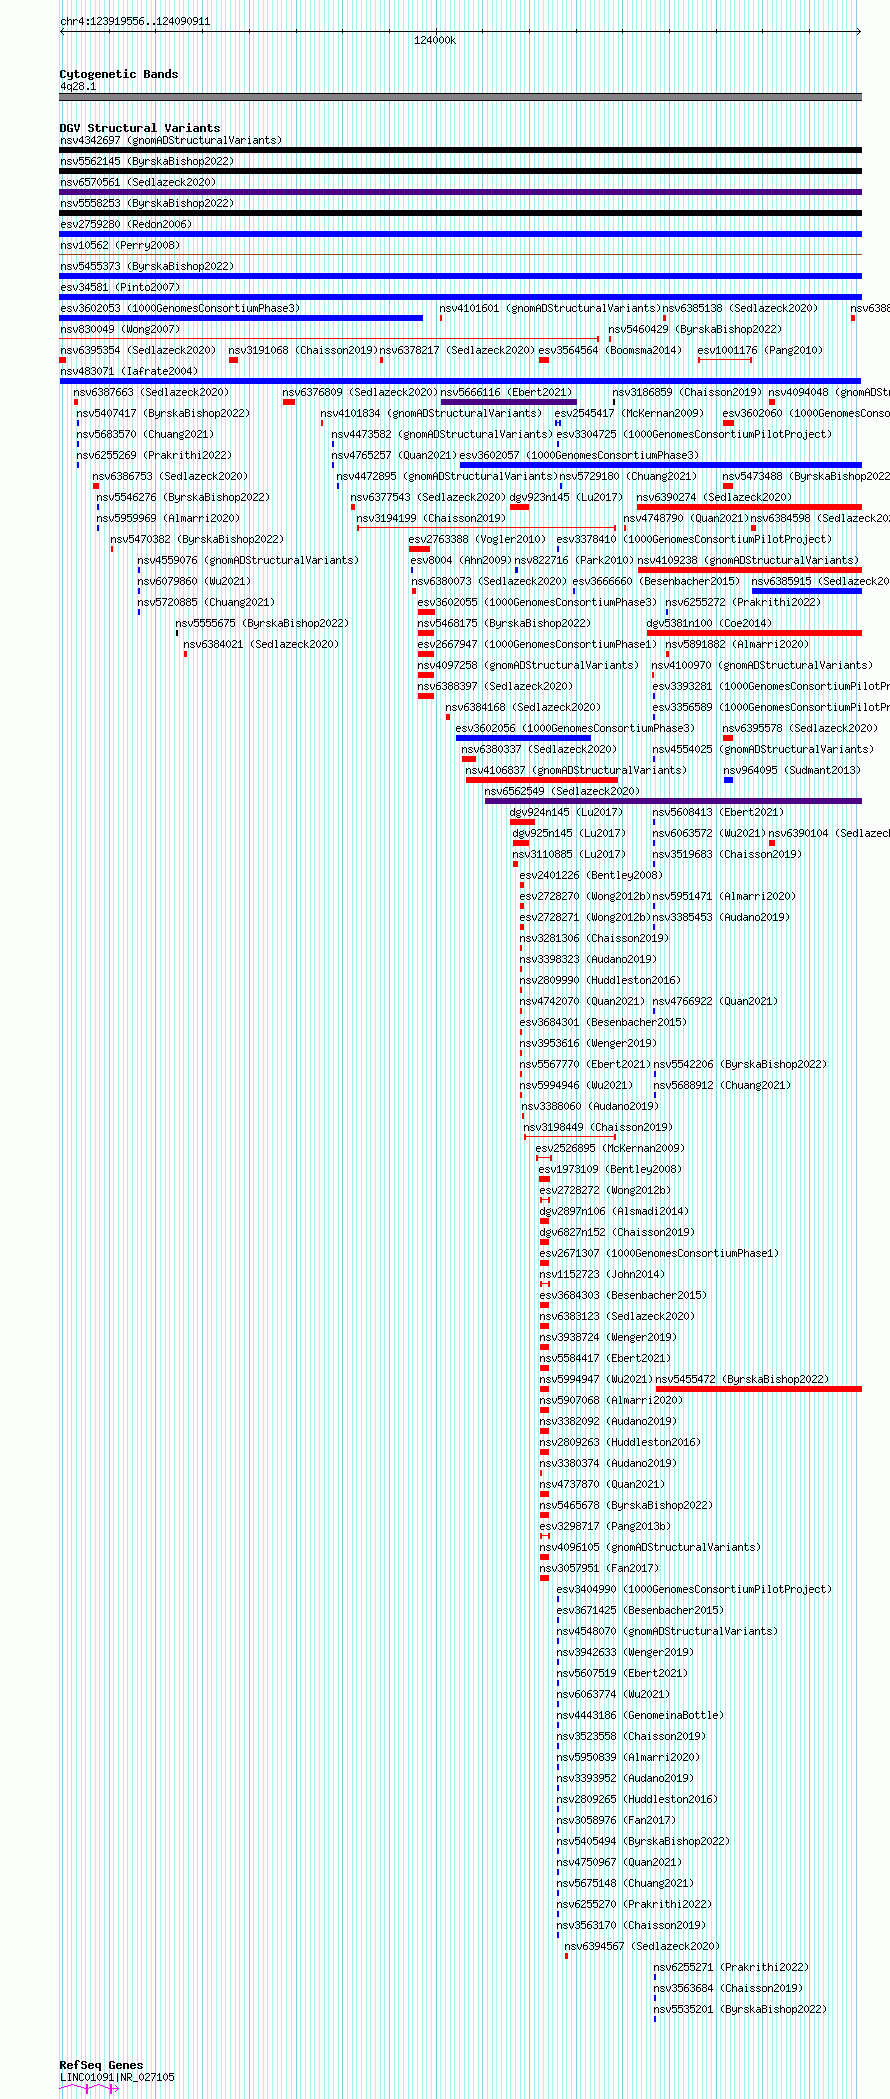The width and height of the screenshot is (890, 2099).
Task: Click the purple bar under nsv6570561
Action: point(460,192)
